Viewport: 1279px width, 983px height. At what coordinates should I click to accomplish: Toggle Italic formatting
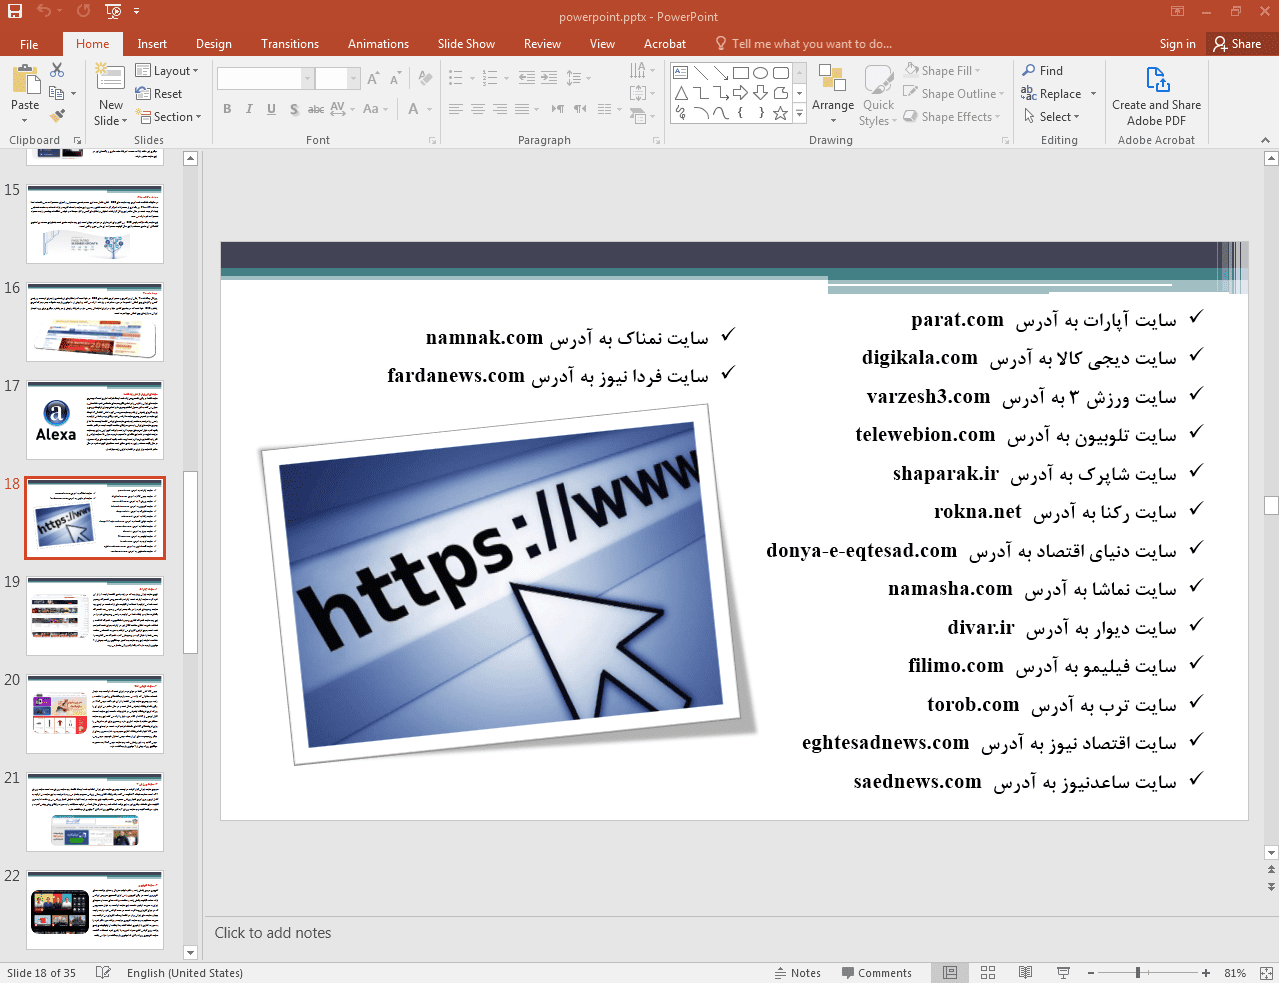pos(249,109)
